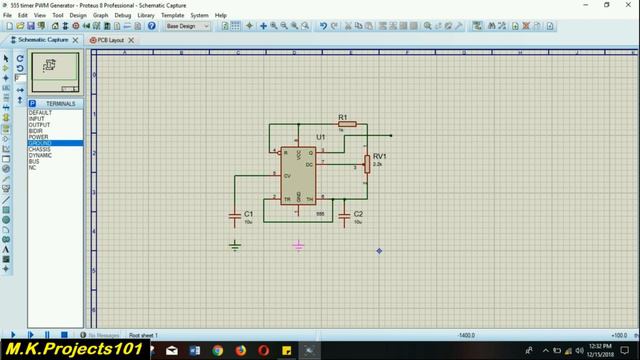Click the Pick from Libraries magnifier icon
This screenshot has height=360, width=640.
coord(427,26)
